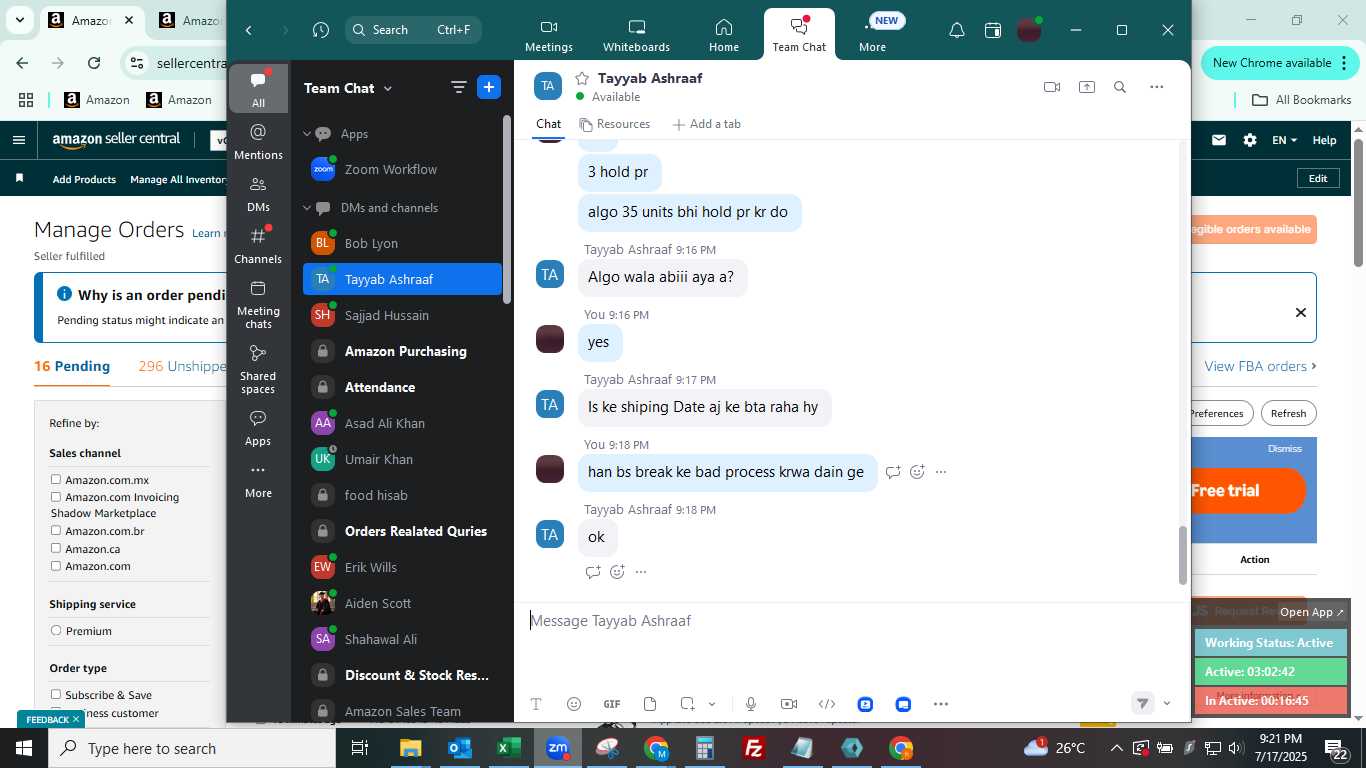Check the Subscribe & Save order type
This screenshot has width=1366, height=768.
click(x=56, y=695)
